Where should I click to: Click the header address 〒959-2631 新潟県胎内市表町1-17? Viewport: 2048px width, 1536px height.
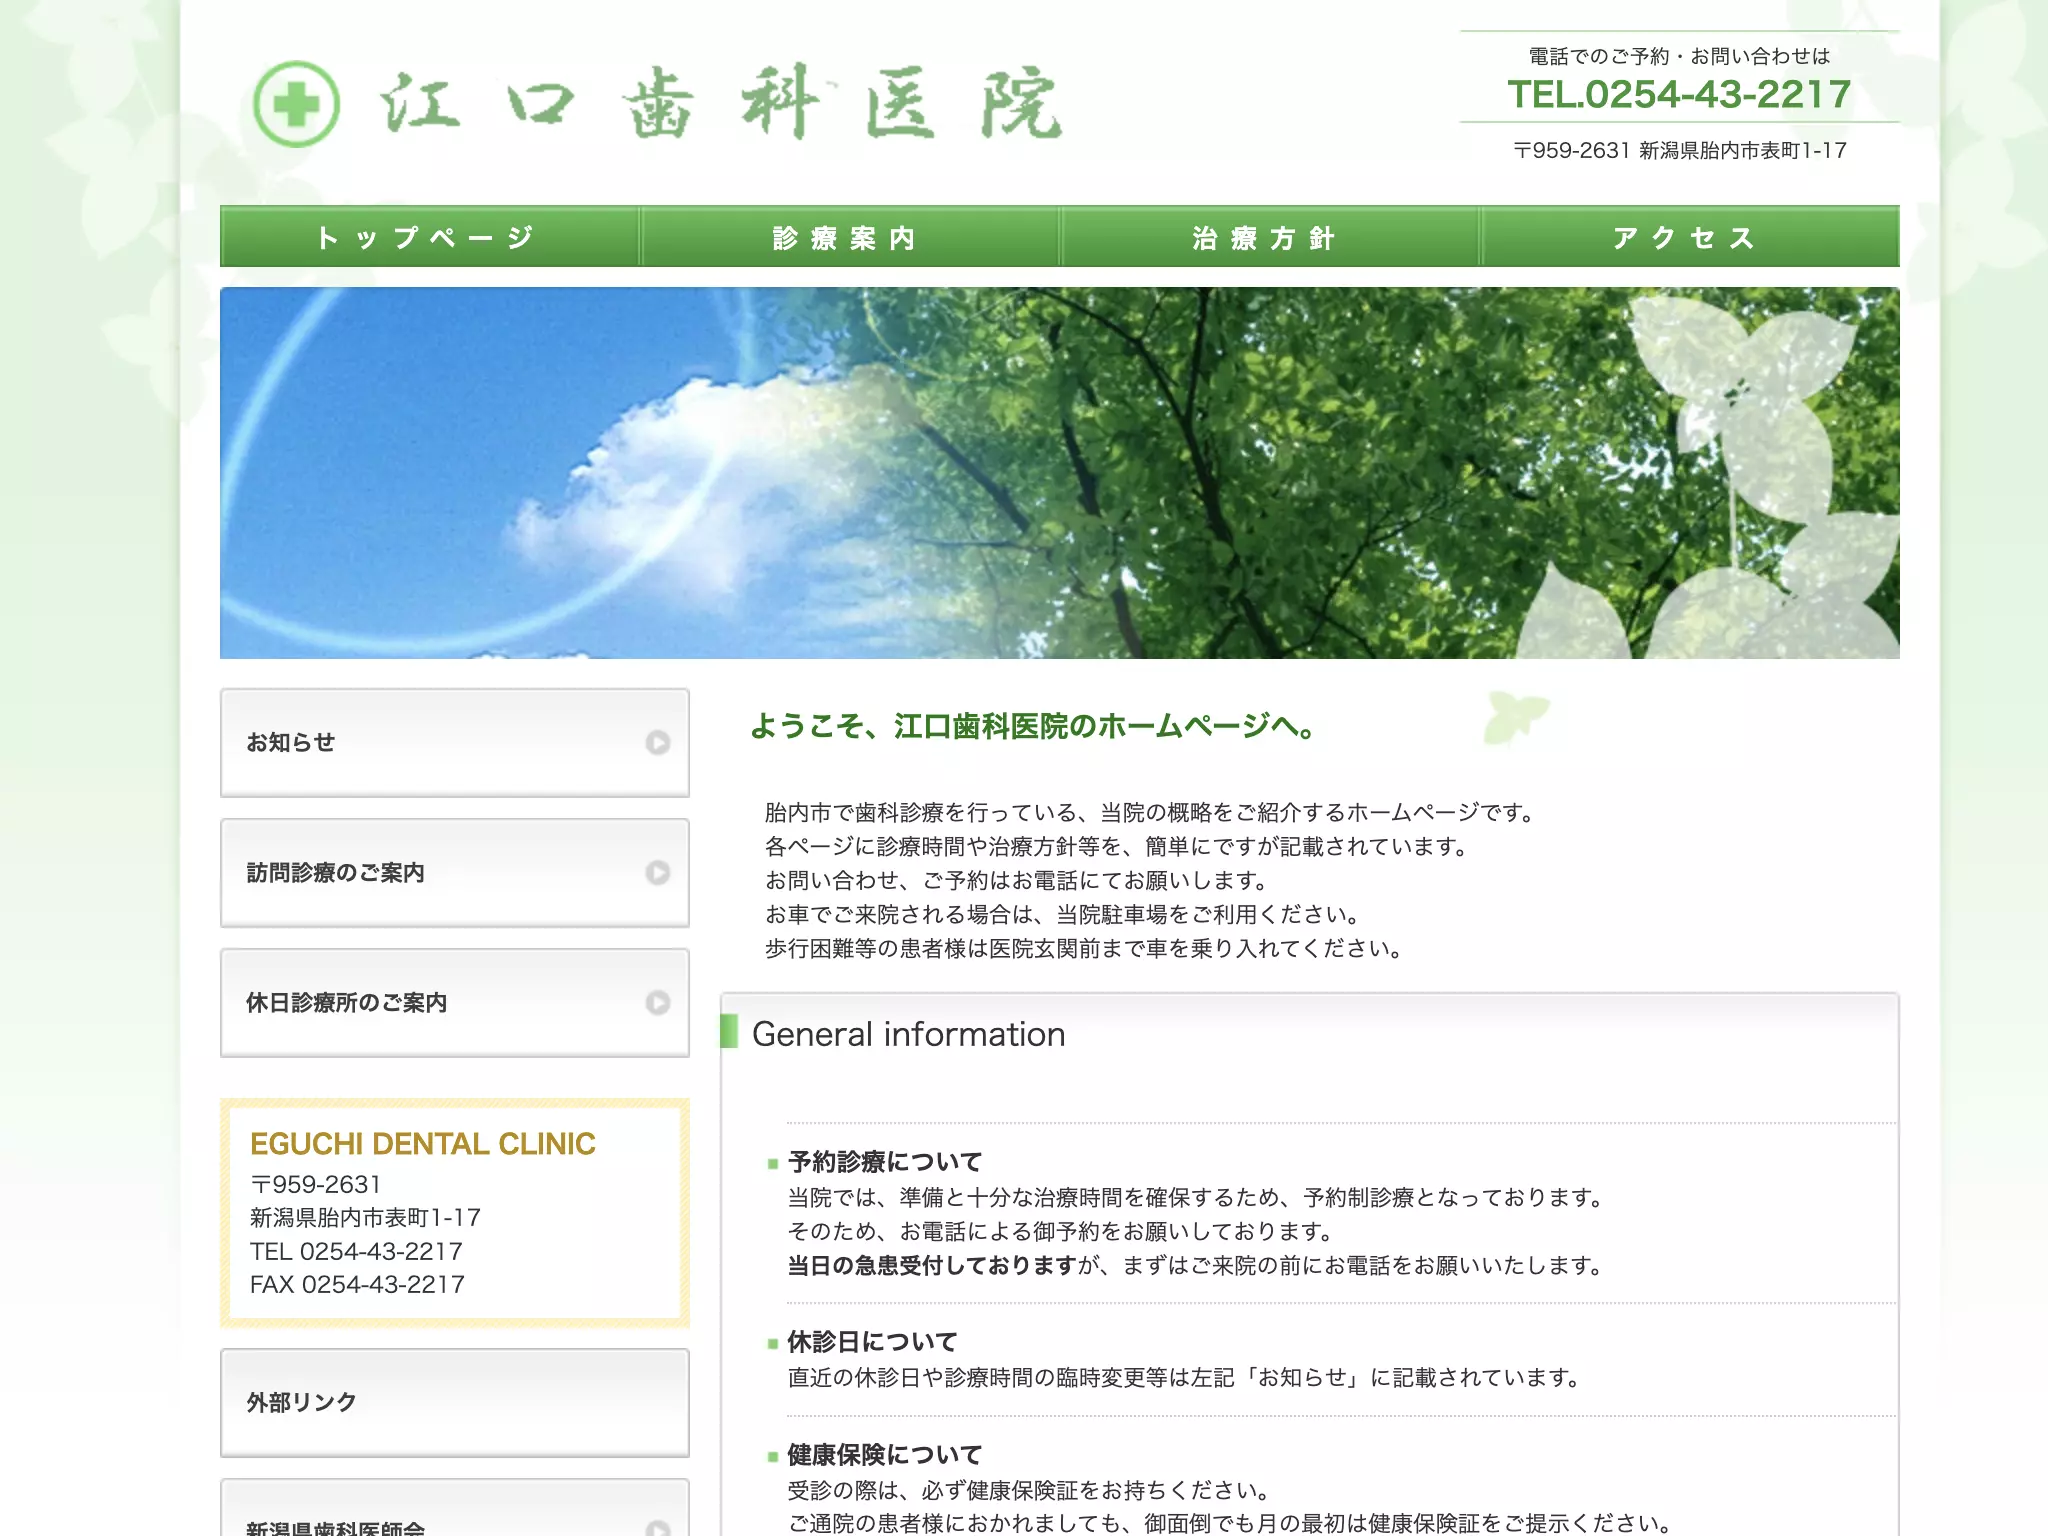[1679, 150]
